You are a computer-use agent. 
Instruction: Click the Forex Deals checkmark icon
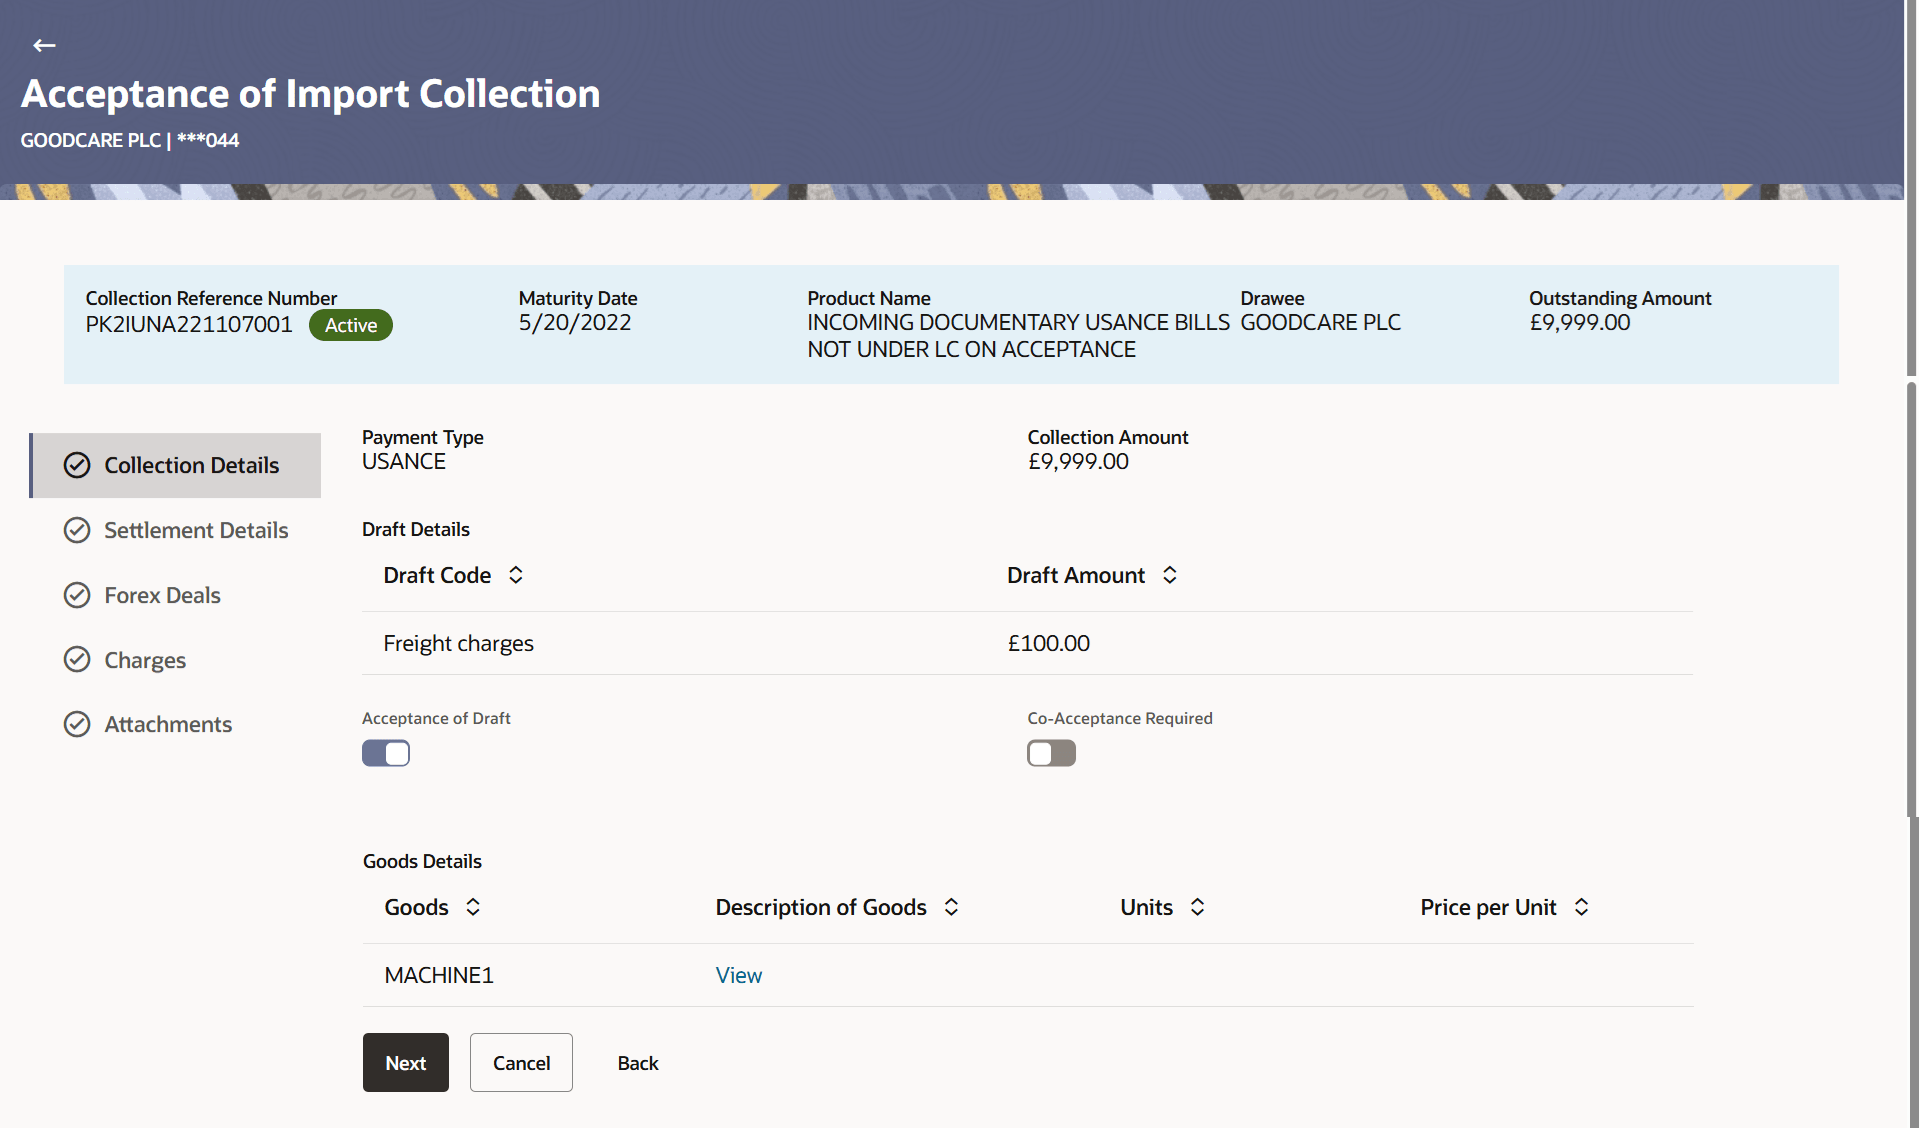pyautogui.click(x=77, y=595)
